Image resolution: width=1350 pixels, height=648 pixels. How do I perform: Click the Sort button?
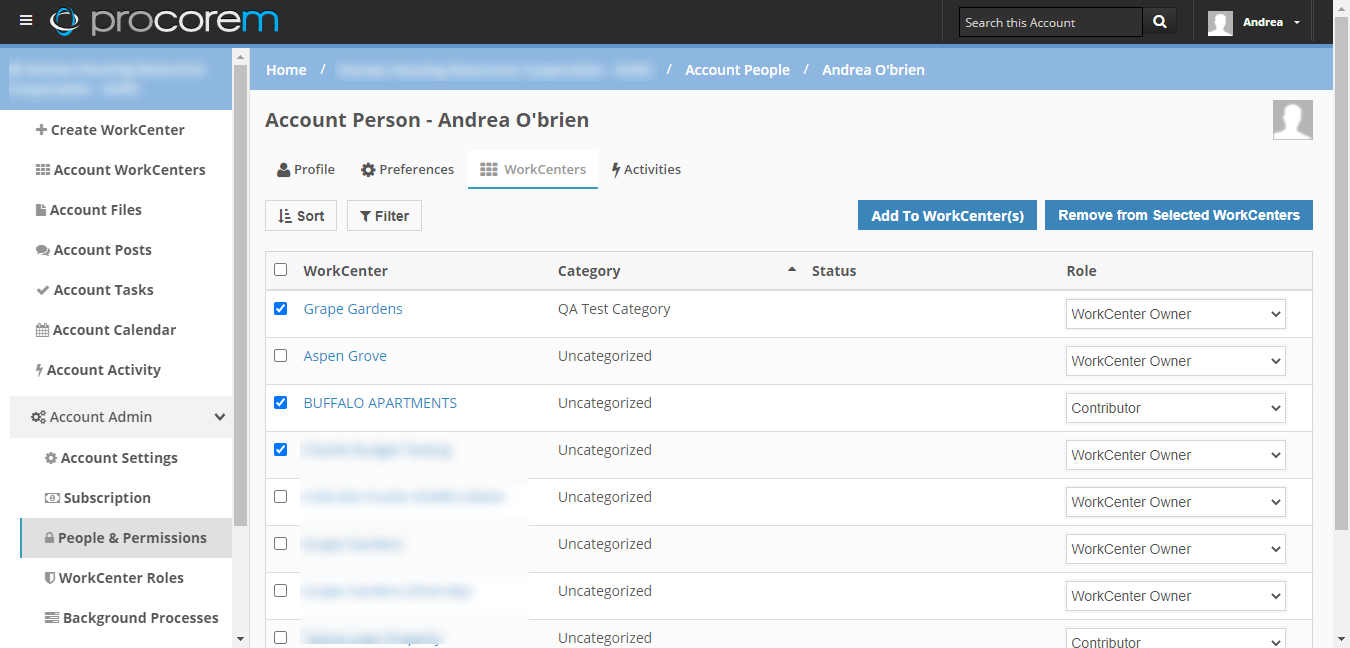pyautogui.click(x=301, y=216)
